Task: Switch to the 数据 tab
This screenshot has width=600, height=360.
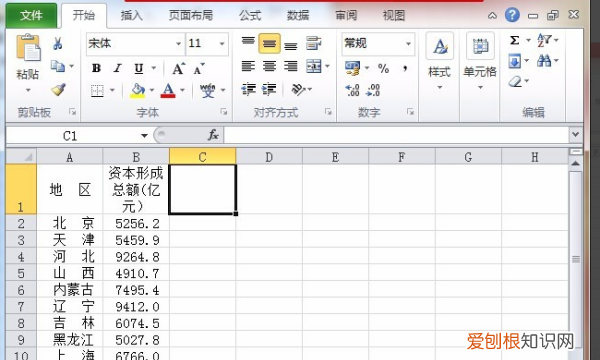Action: tap(298, 16)
